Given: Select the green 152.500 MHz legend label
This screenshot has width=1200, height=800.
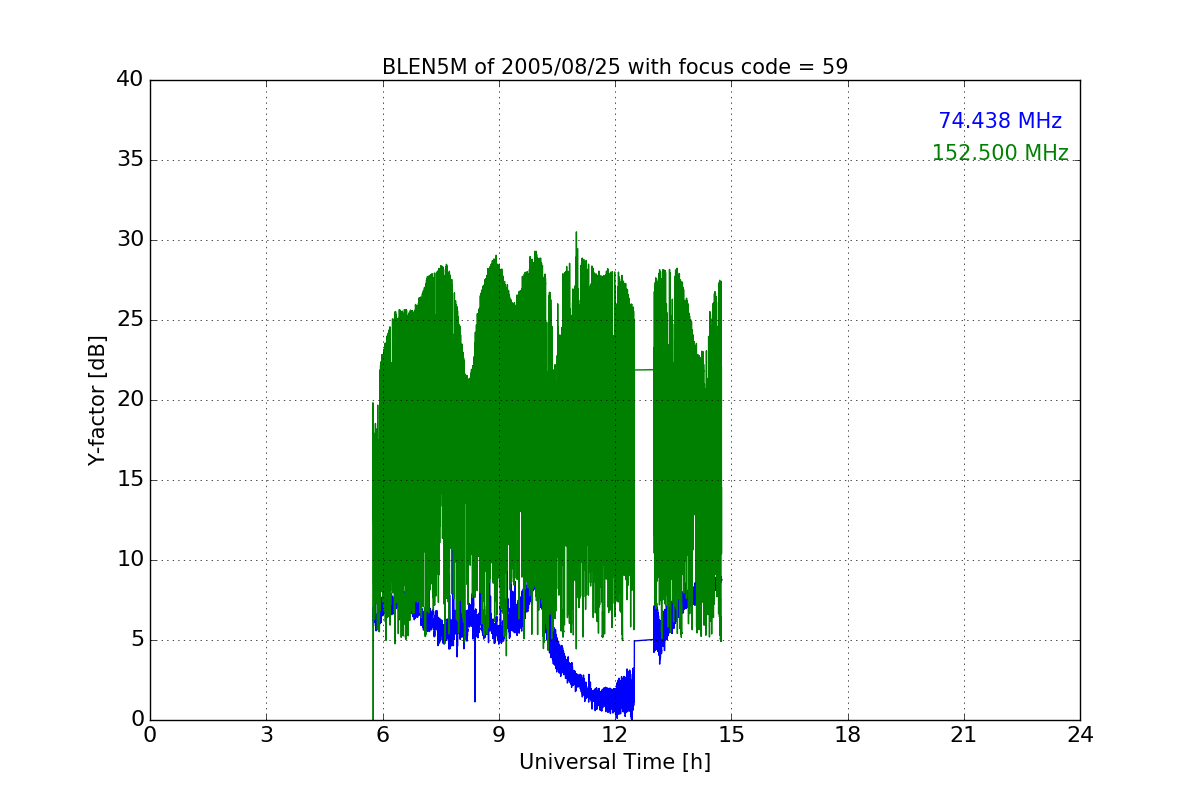Looking at the screenshot, I should point(1000,153).
